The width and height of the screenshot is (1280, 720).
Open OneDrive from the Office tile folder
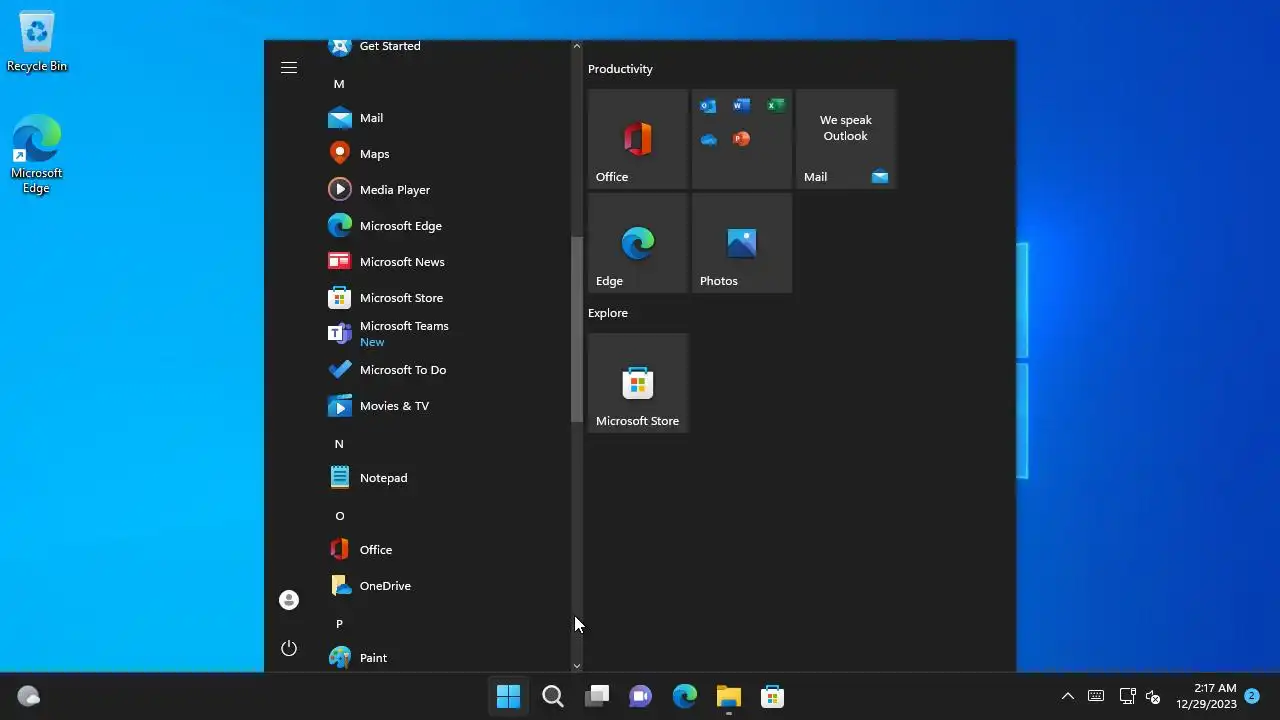click(708, 139)
